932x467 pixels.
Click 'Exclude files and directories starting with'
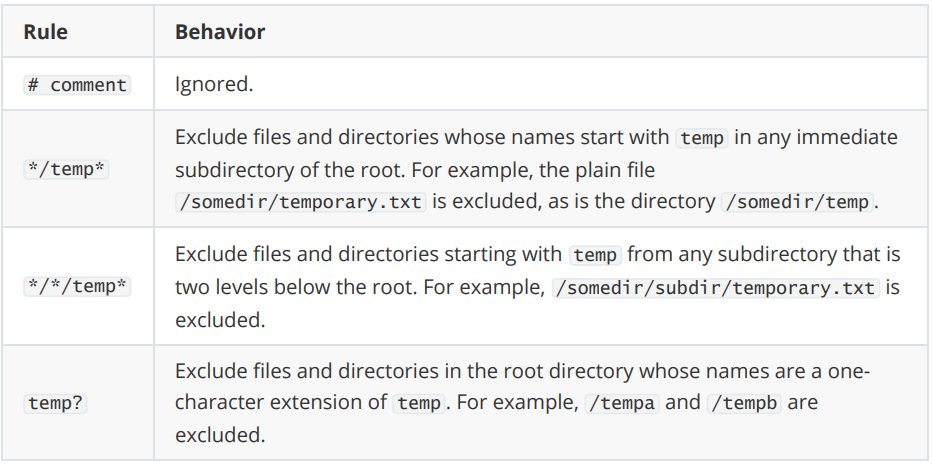(x=368, y=254)
